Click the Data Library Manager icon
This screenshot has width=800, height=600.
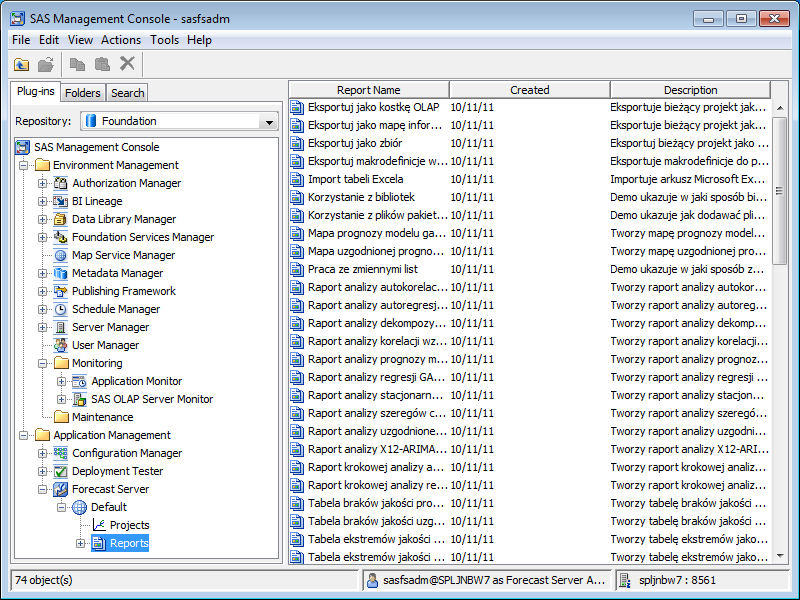(61, 219)
